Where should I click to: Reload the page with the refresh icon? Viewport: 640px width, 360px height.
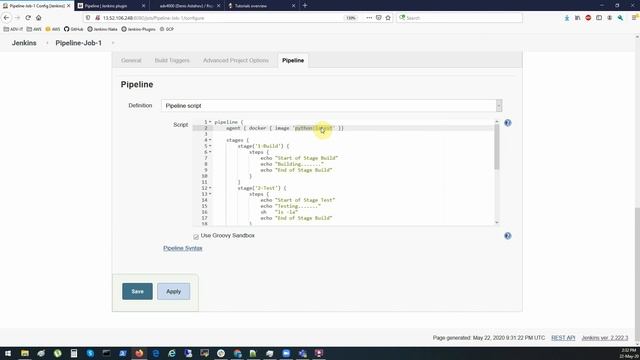(28, 18)
